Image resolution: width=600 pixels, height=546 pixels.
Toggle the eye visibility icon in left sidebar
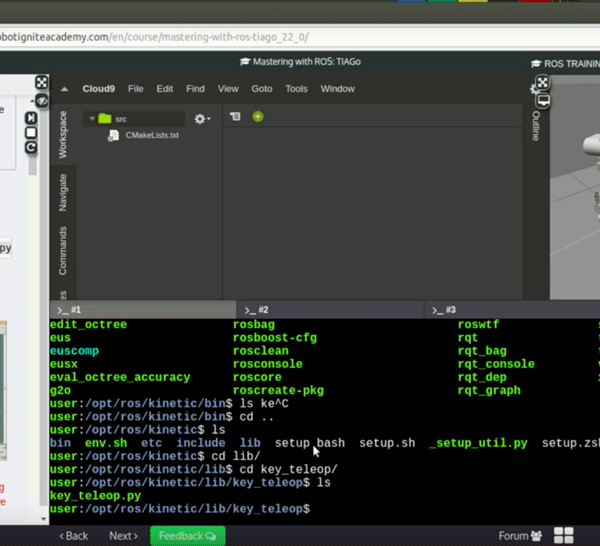42,101
